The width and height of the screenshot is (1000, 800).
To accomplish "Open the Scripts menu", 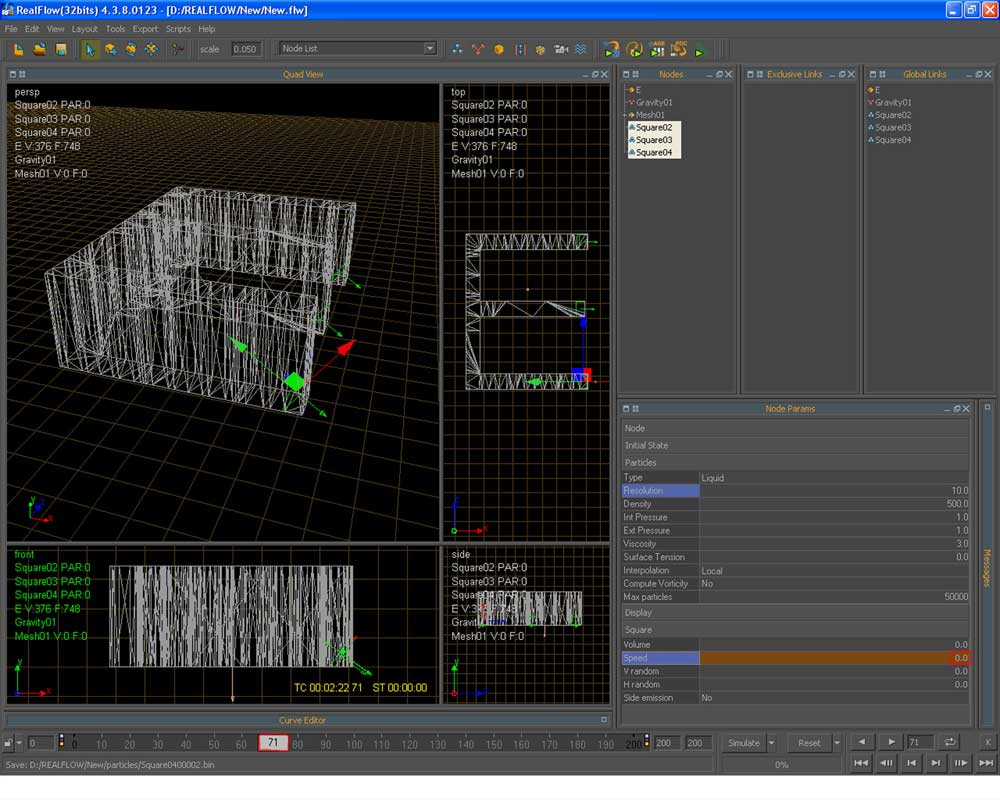I will tap(178, 29).
